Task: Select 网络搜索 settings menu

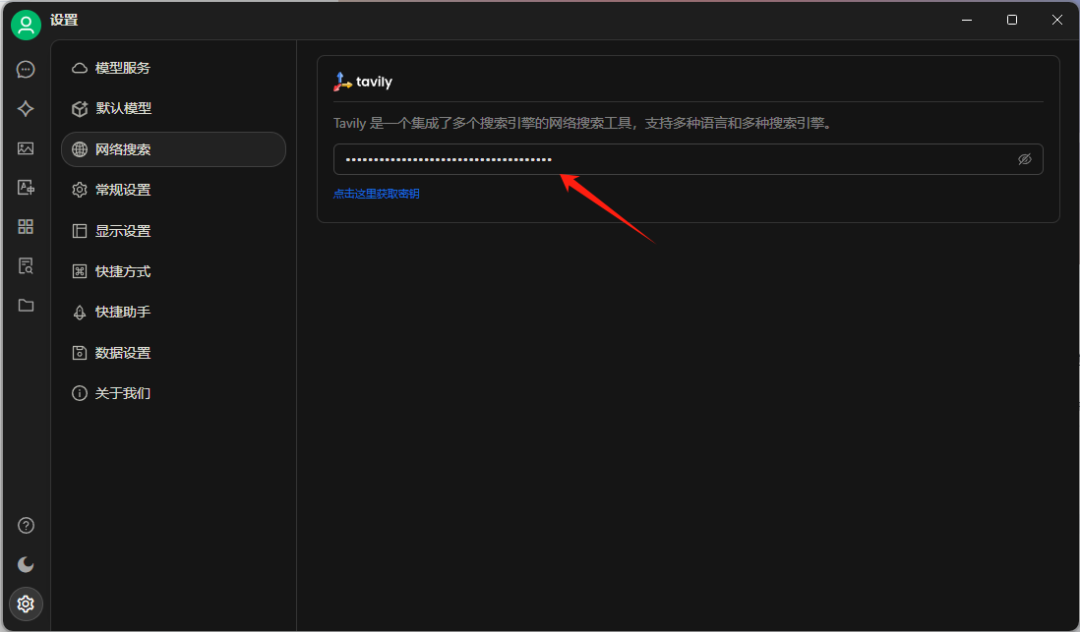Action: 174,149
